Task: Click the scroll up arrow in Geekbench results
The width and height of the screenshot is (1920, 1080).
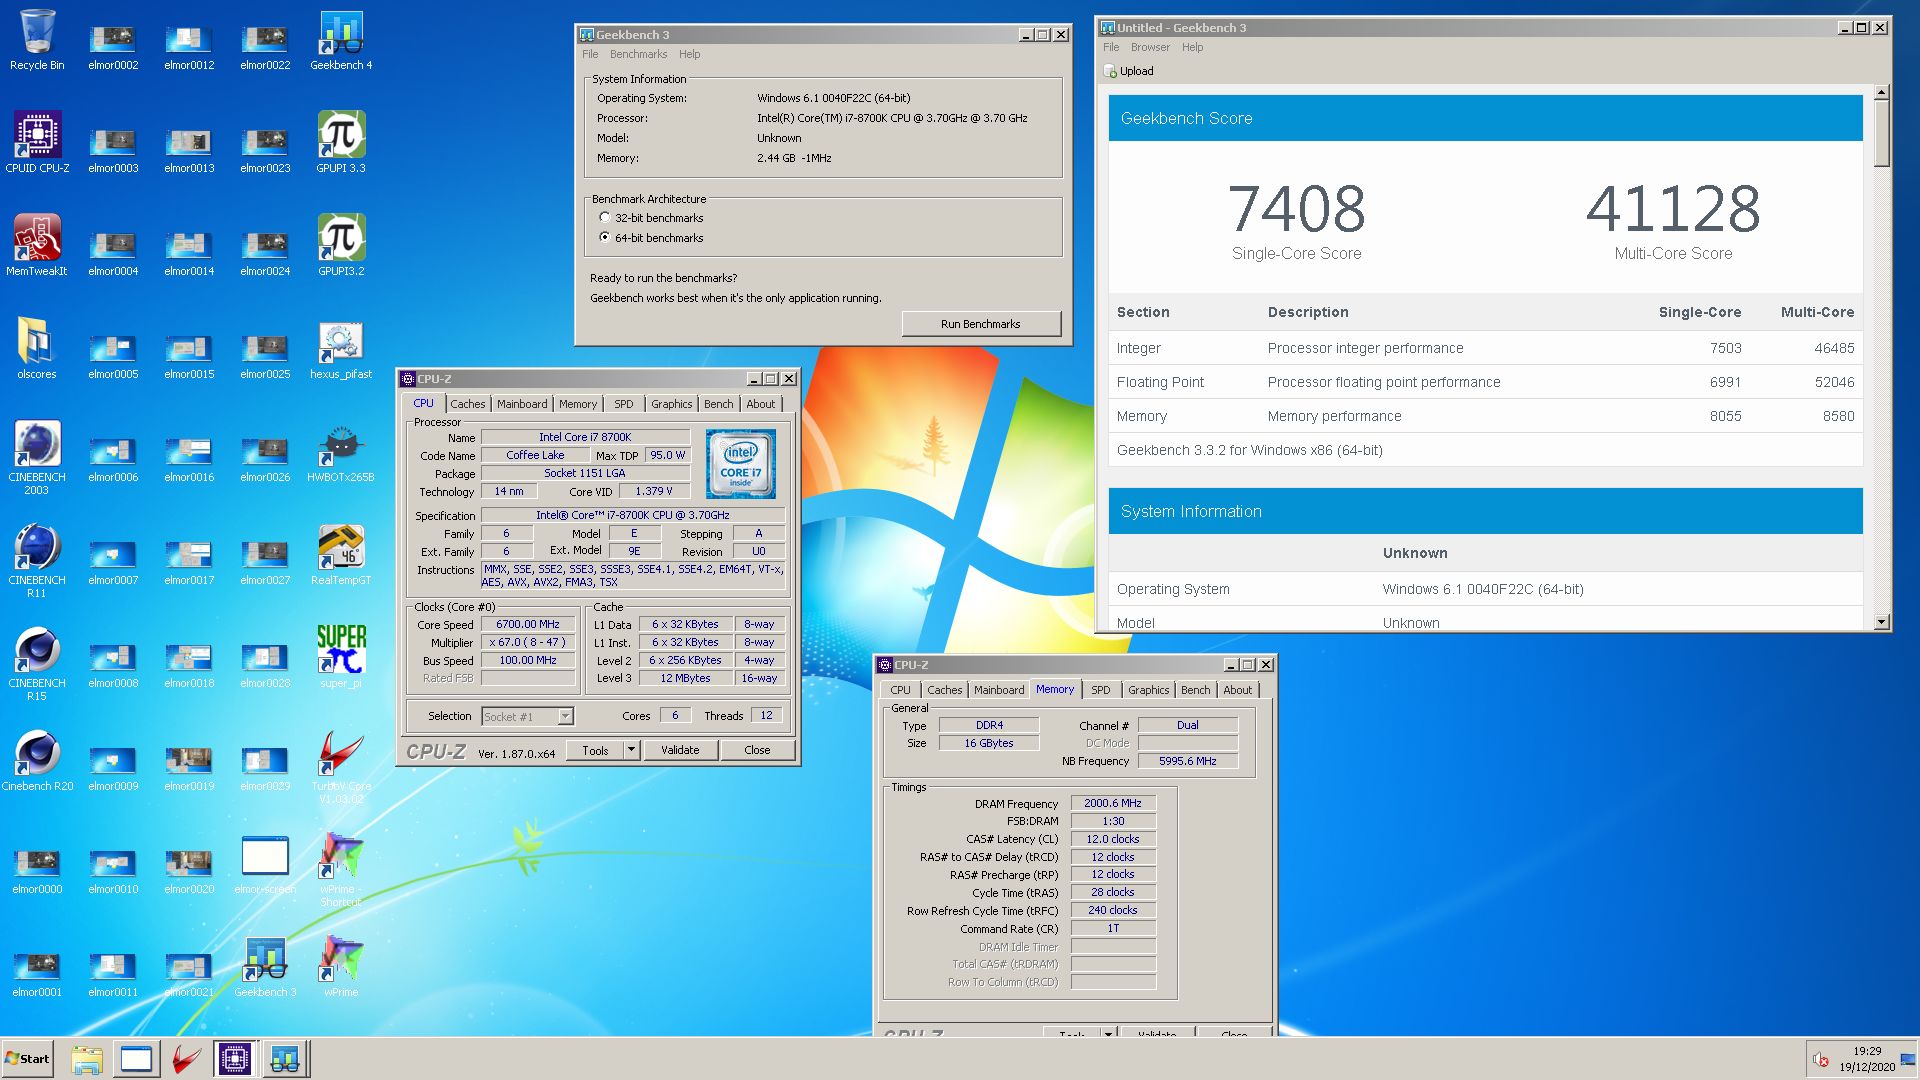Action: 1881,92
